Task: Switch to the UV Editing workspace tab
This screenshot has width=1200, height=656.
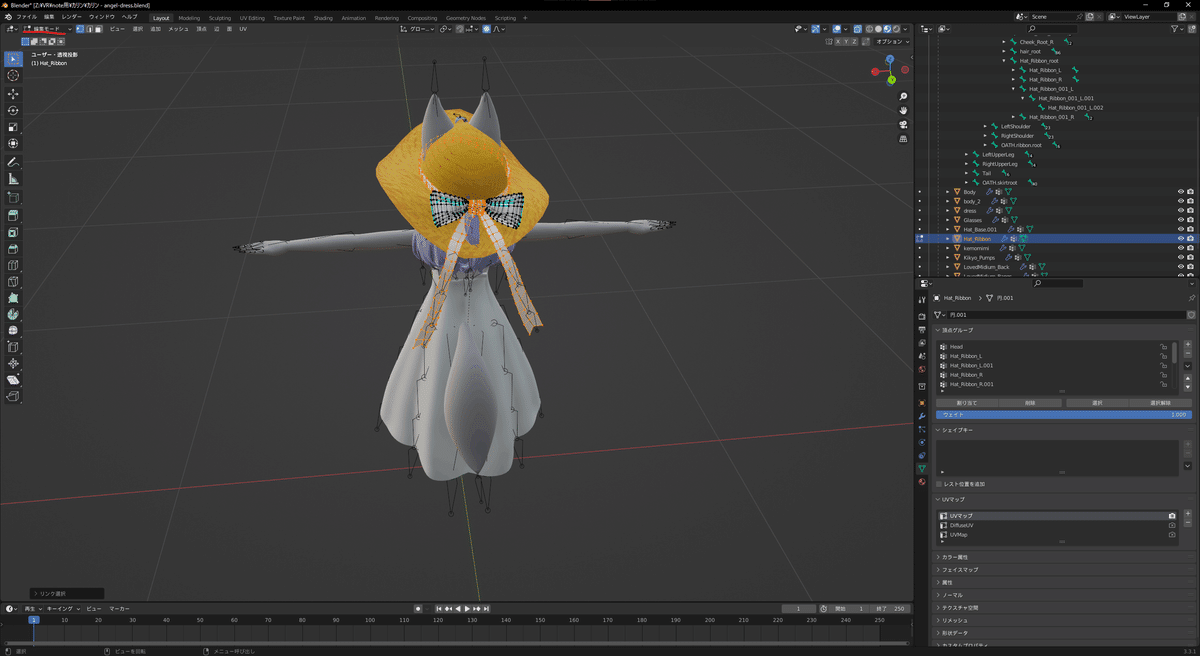Action: [x=252, y=17]
